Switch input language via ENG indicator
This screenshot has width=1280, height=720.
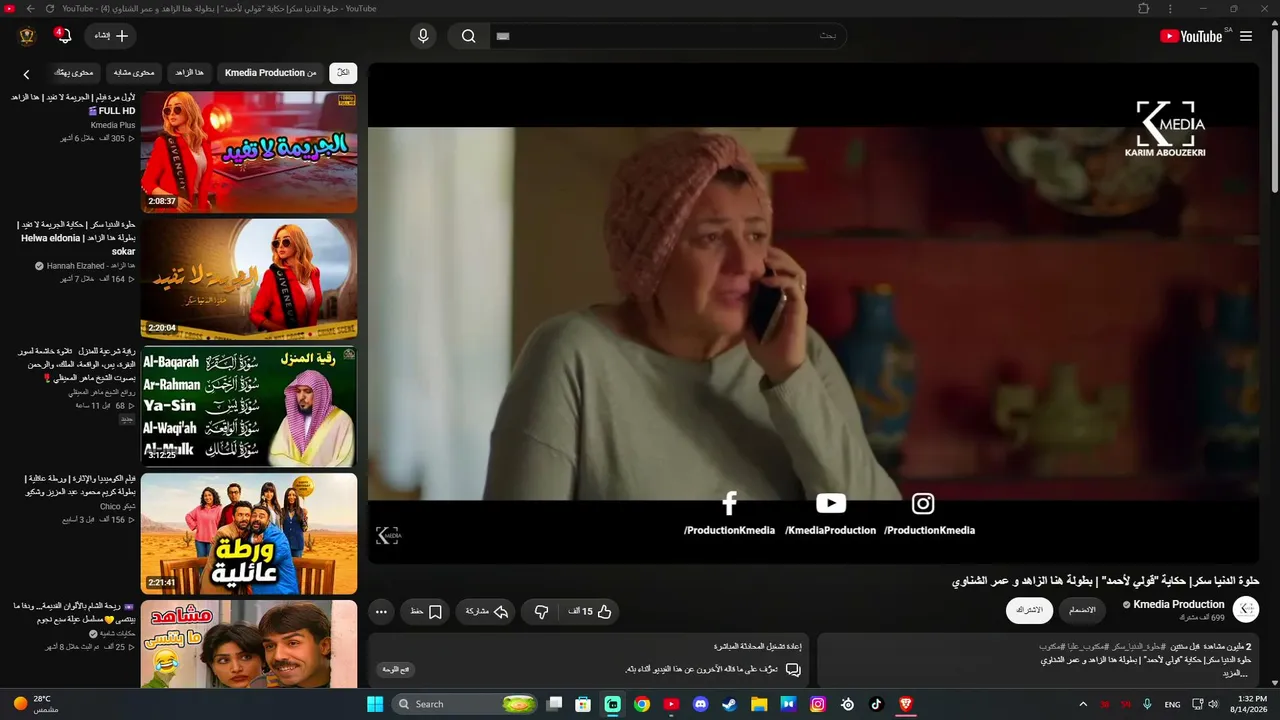point(1172,704)
